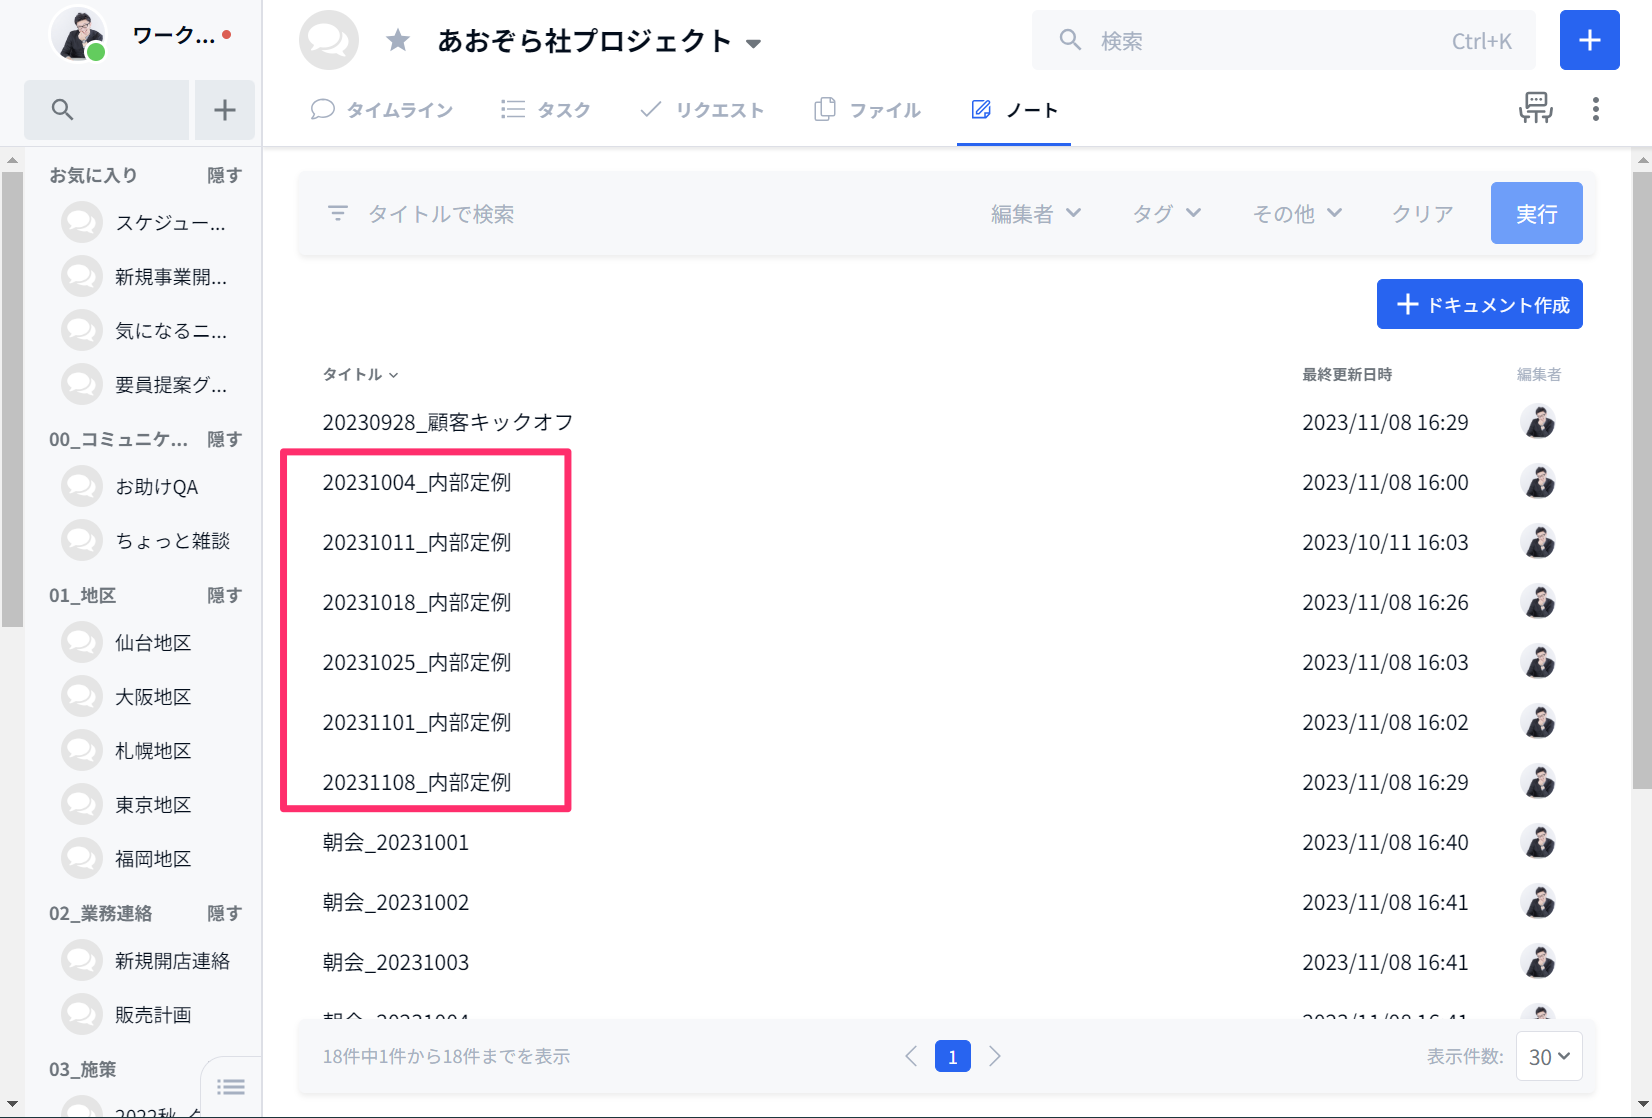
Task: Click the star favorite icon beside project name
Action: click(x=398, y=41)
